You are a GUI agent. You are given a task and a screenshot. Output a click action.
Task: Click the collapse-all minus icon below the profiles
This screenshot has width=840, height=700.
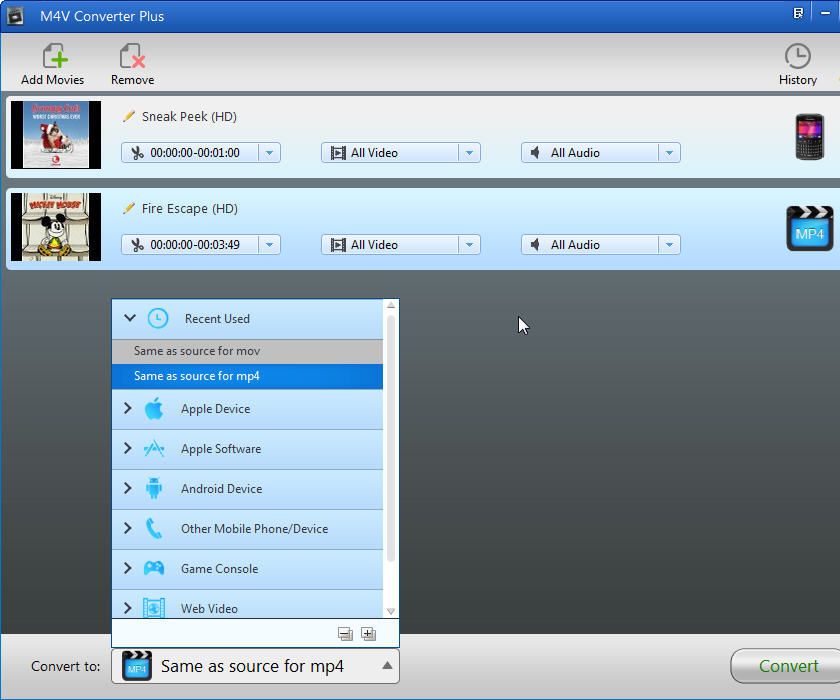(345, 633)
